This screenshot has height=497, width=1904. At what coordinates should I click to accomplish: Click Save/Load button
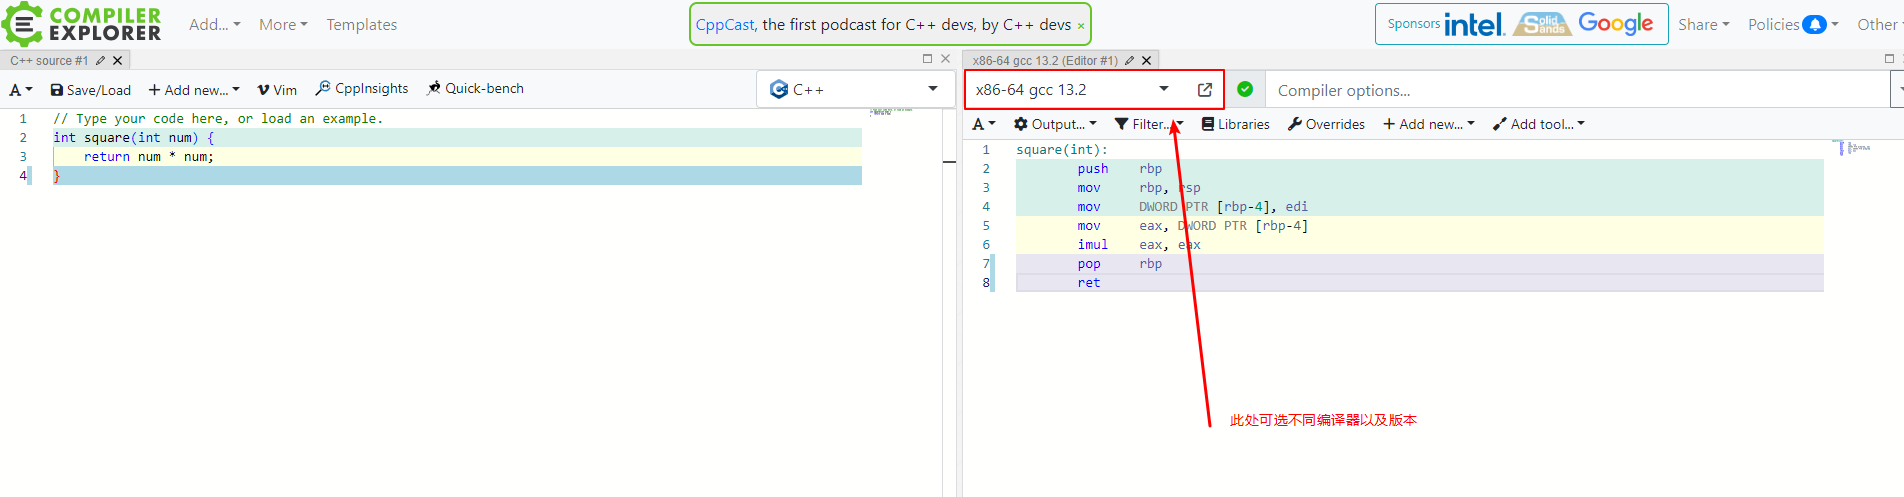90,90
